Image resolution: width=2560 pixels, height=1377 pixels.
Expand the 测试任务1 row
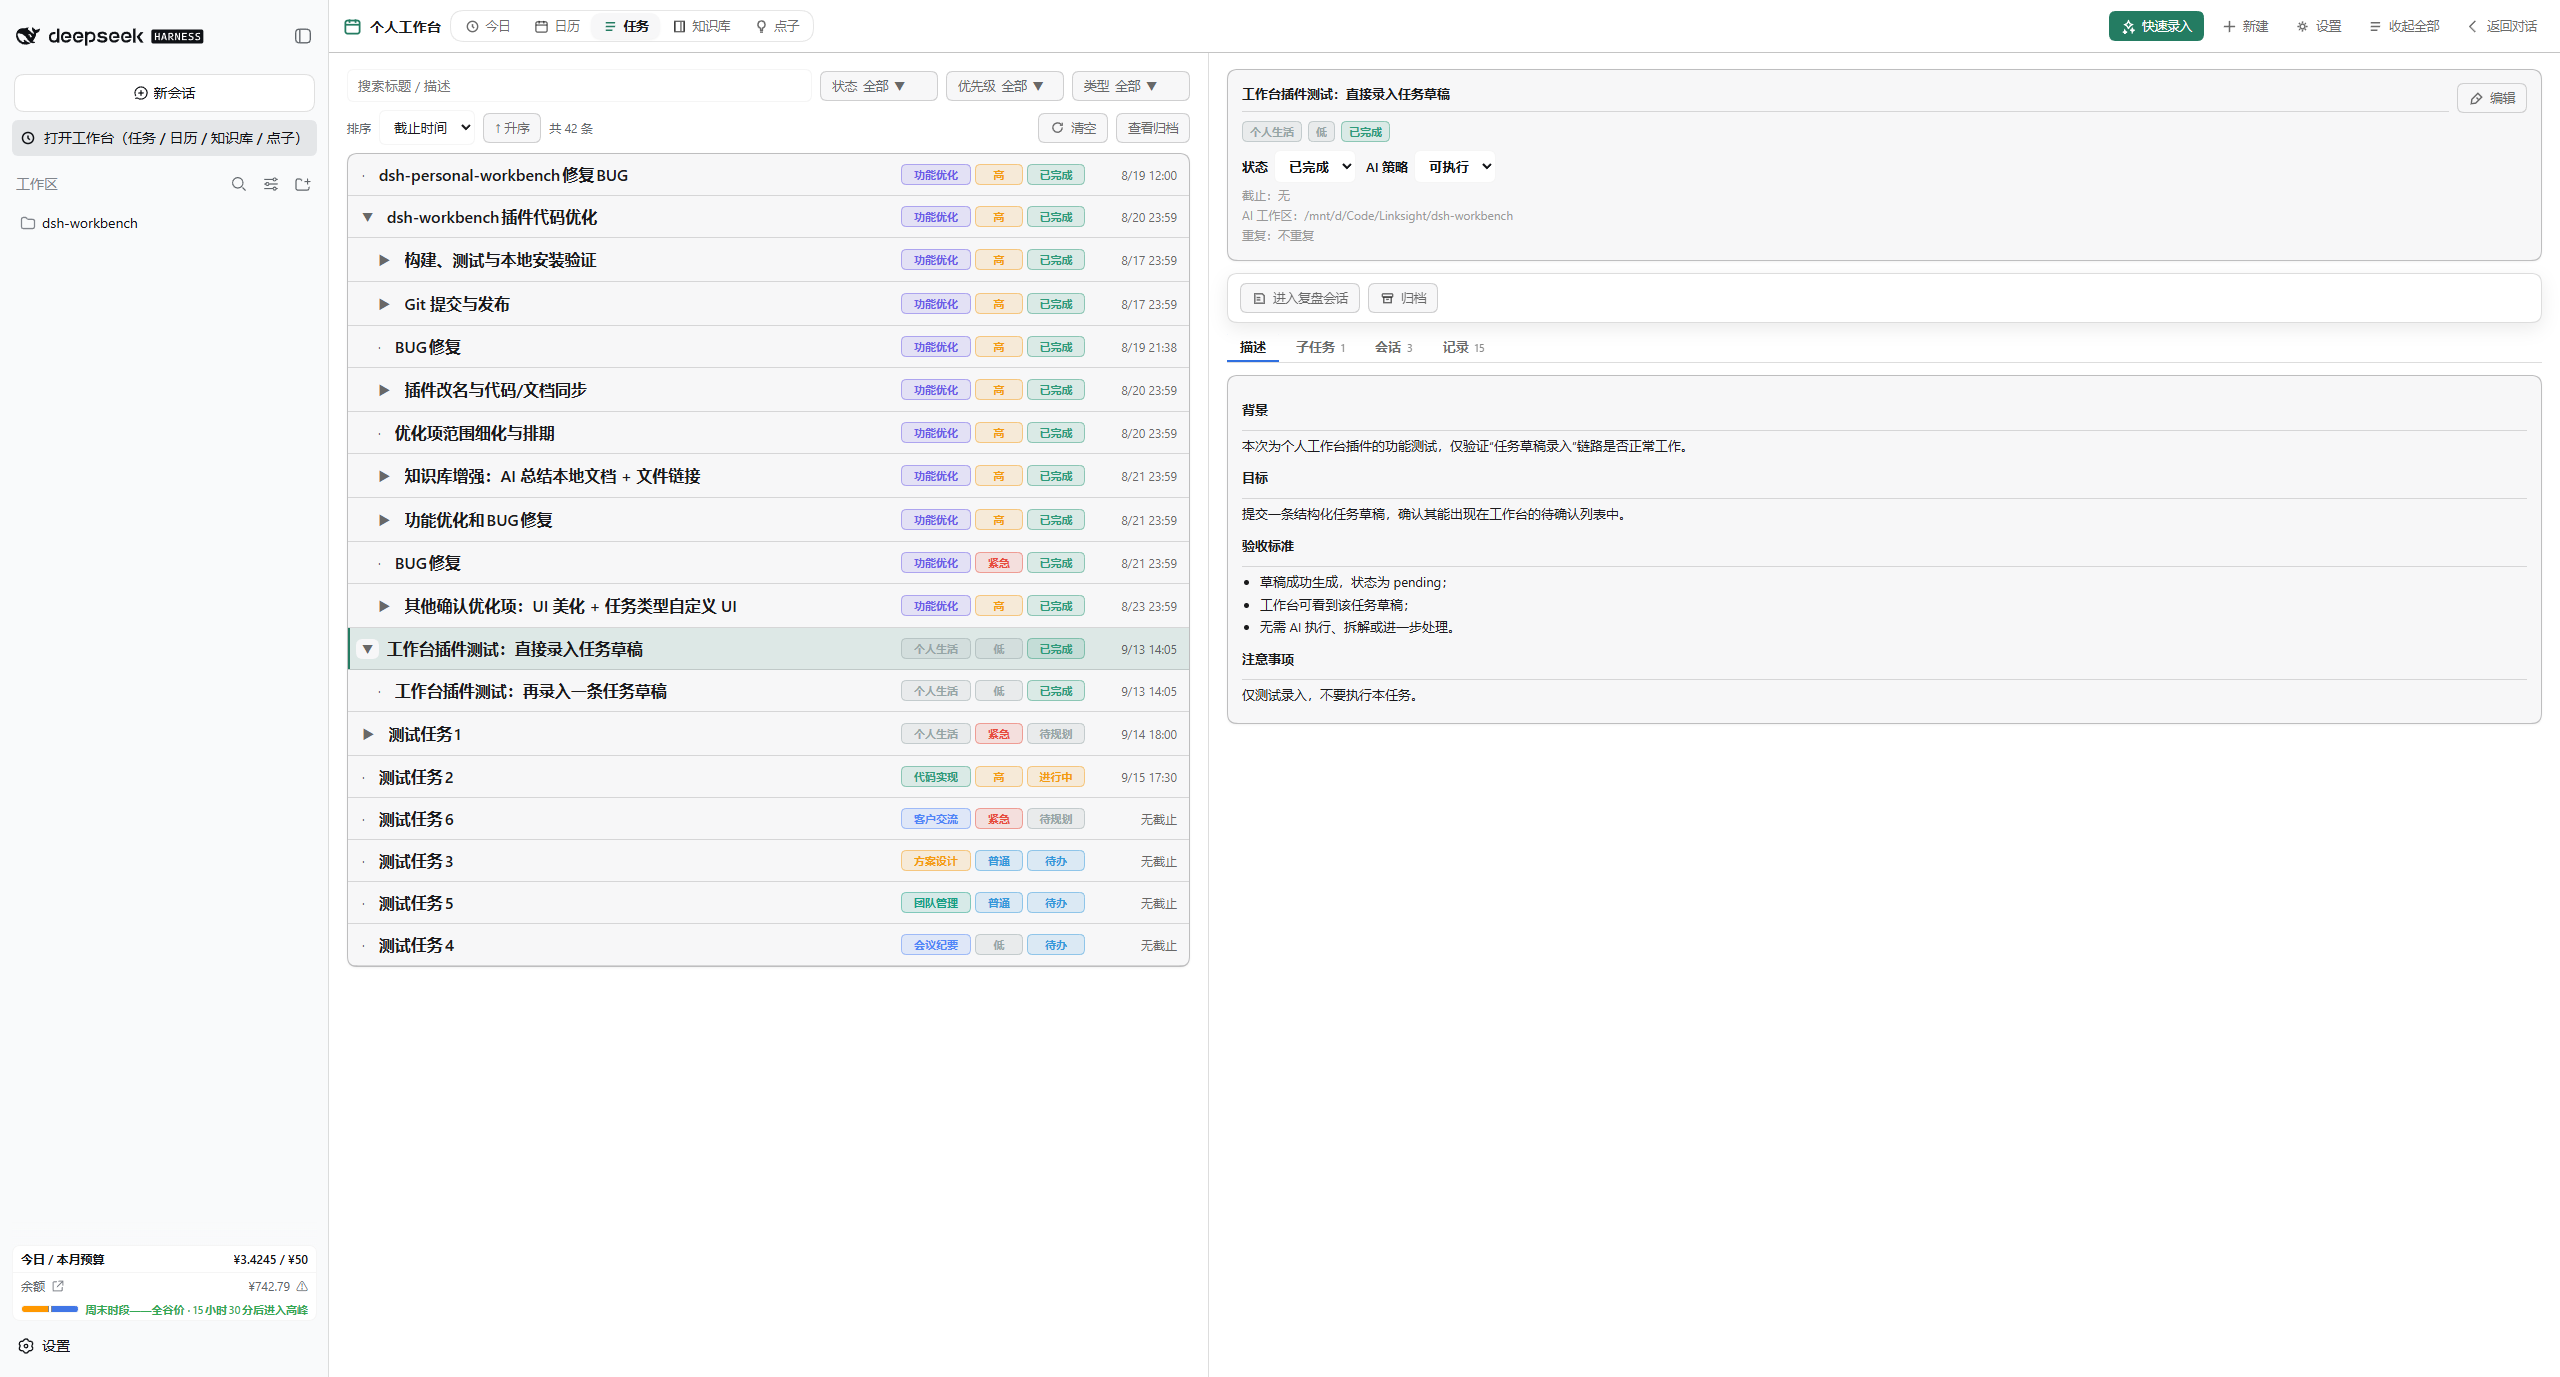(367, 734)
